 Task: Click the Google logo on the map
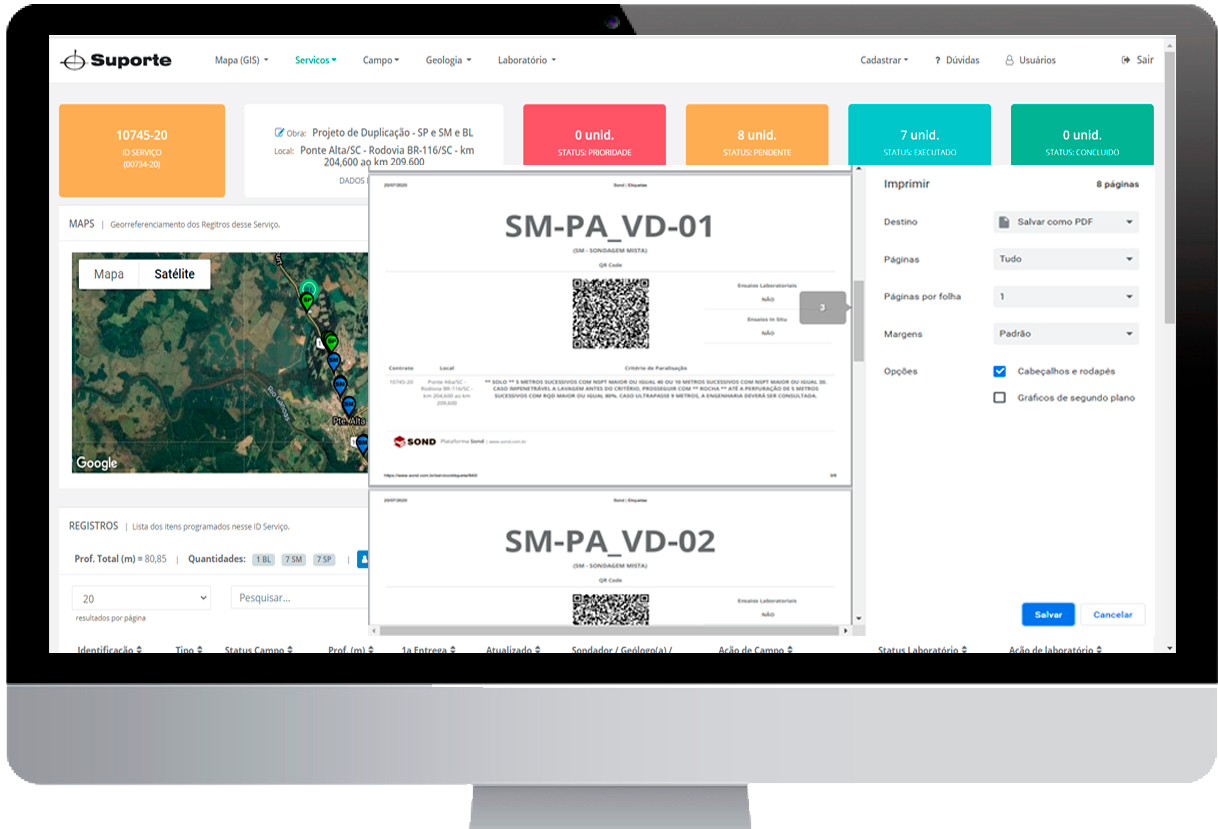click(97, 463)
